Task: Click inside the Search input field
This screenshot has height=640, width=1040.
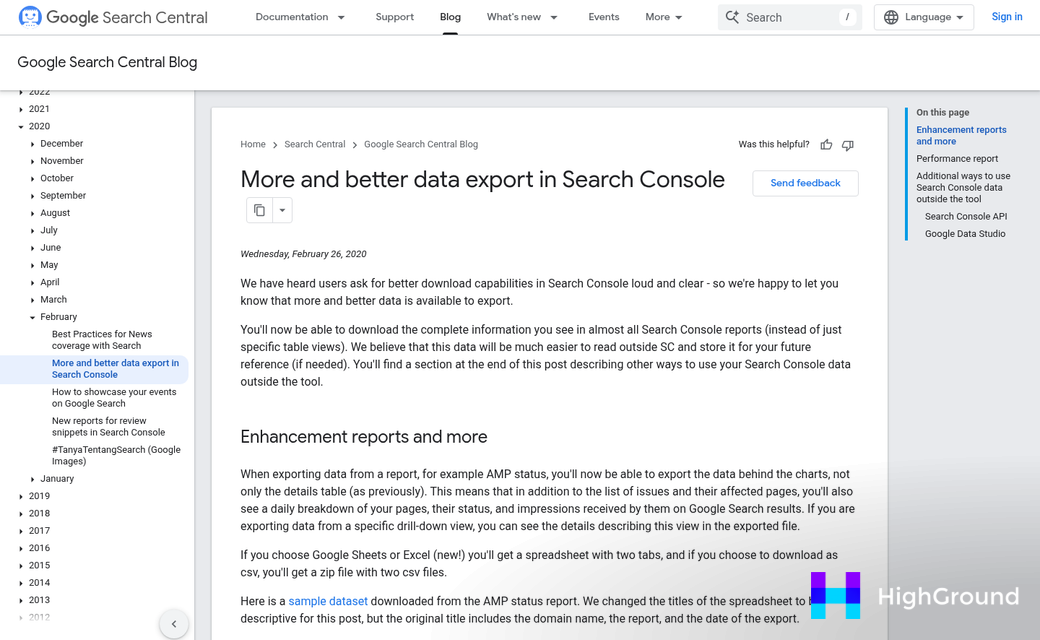Action: 780,17
